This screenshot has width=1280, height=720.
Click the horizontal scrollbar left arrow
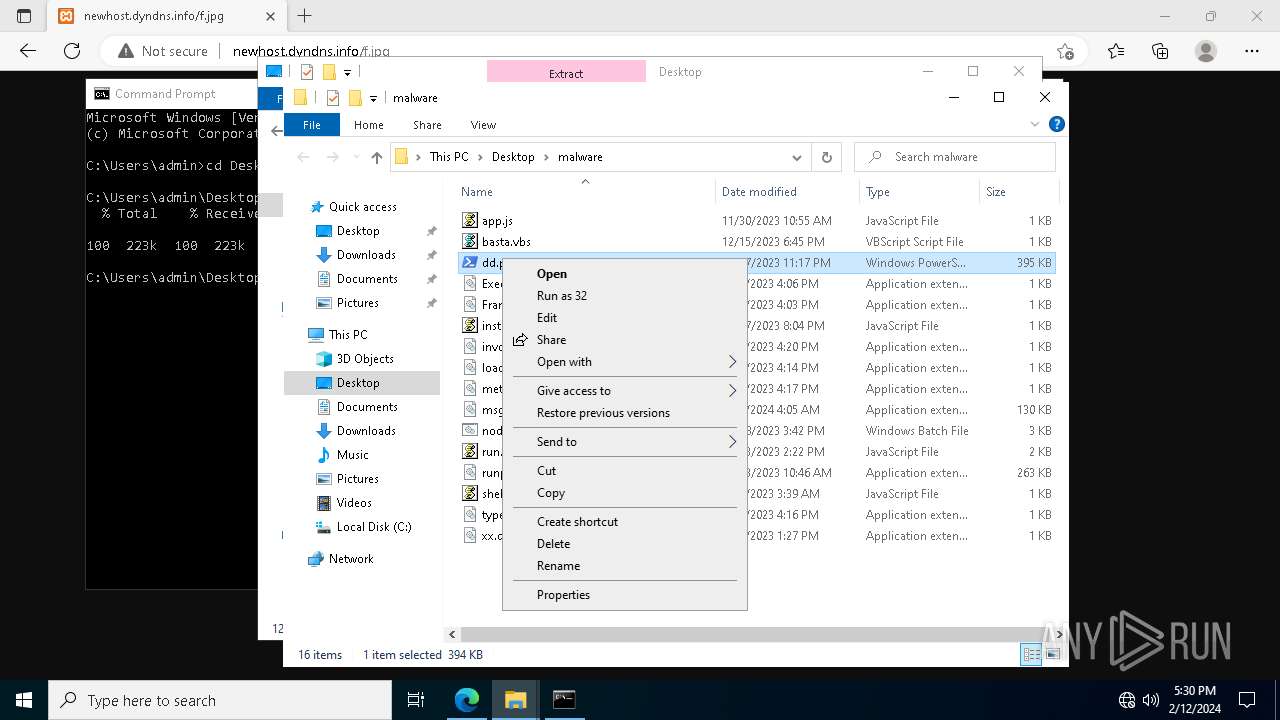(x=452, y=634)
